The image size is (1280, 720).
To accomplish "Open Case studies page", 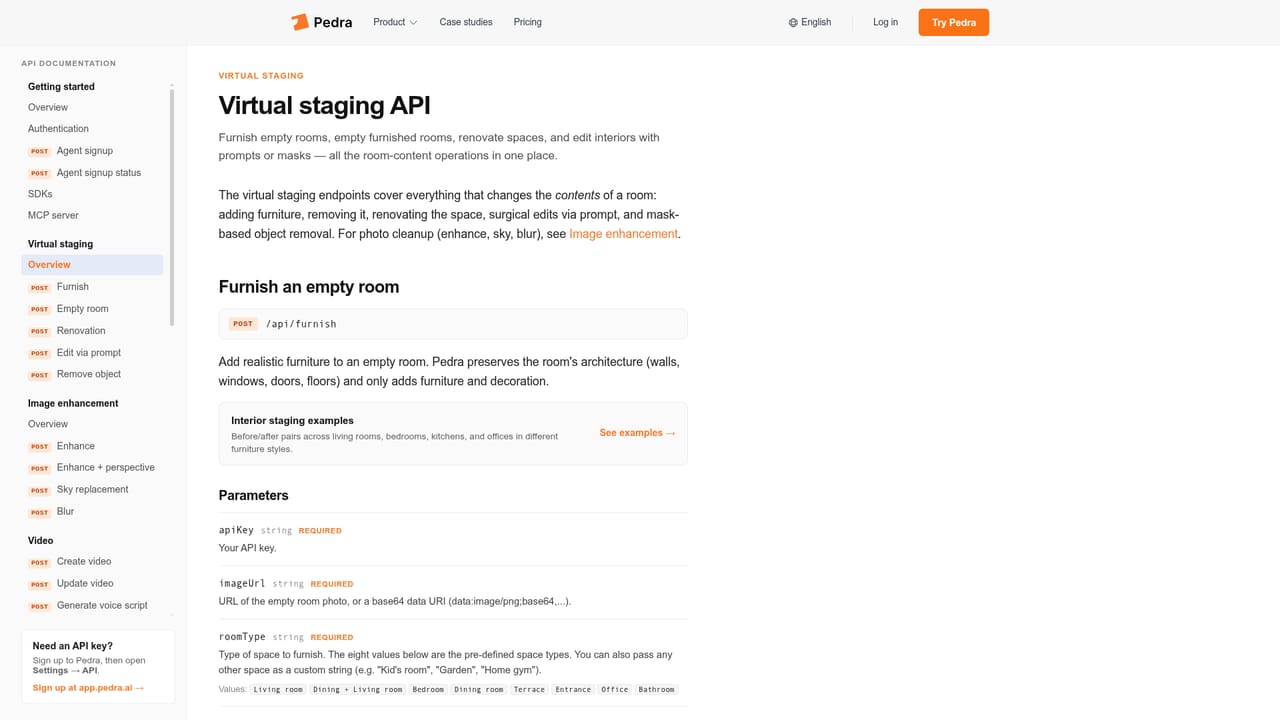I will tap(466, 22).
